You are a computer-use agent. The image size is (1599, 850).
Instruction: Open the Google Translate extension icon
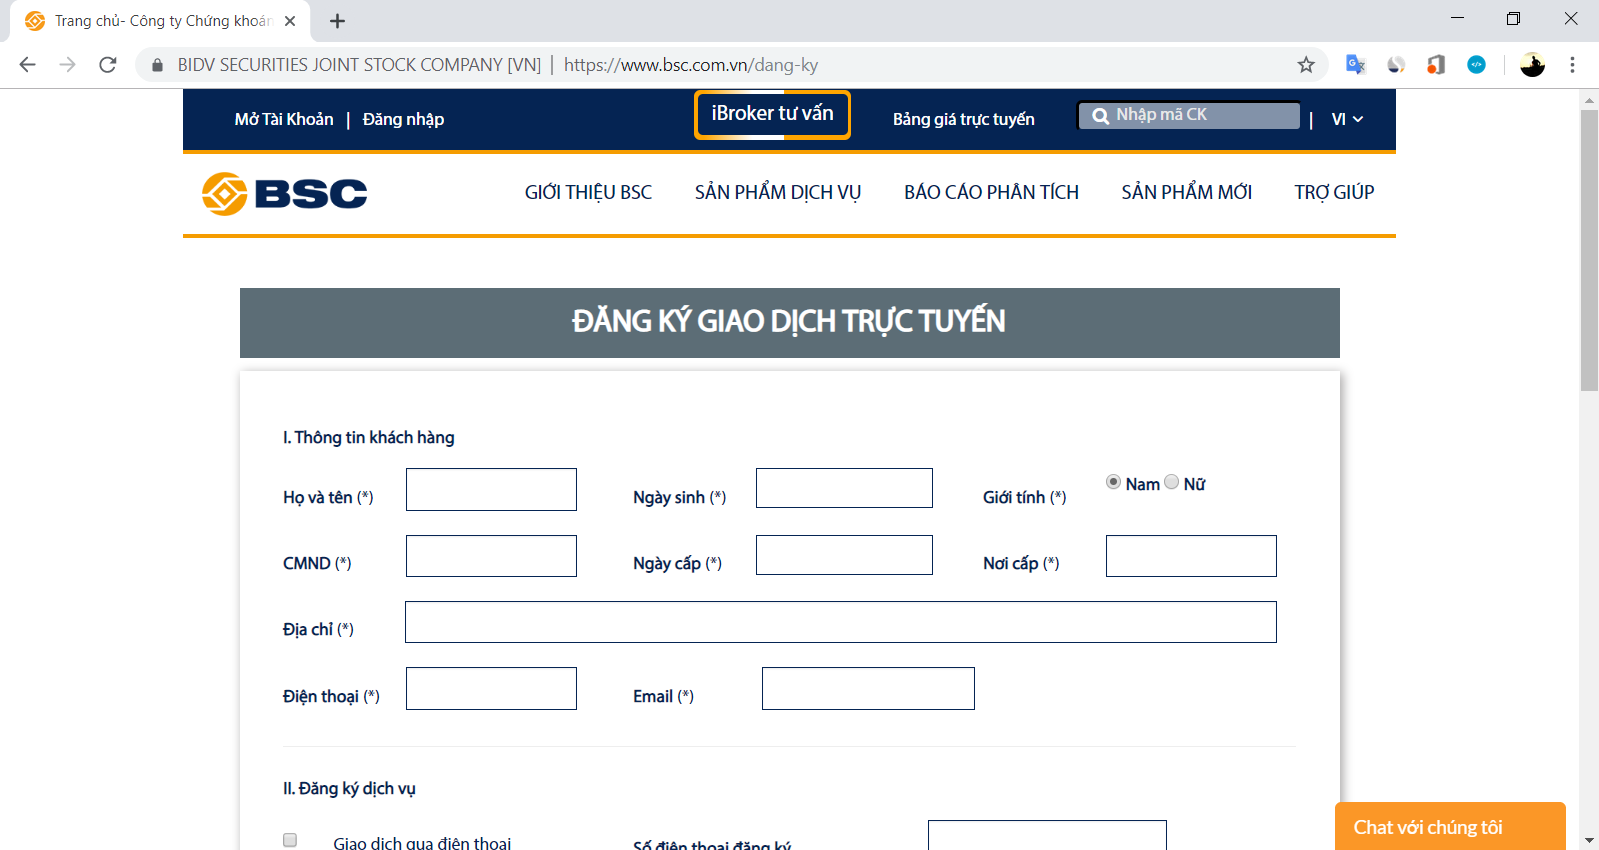pos(1356,65)
